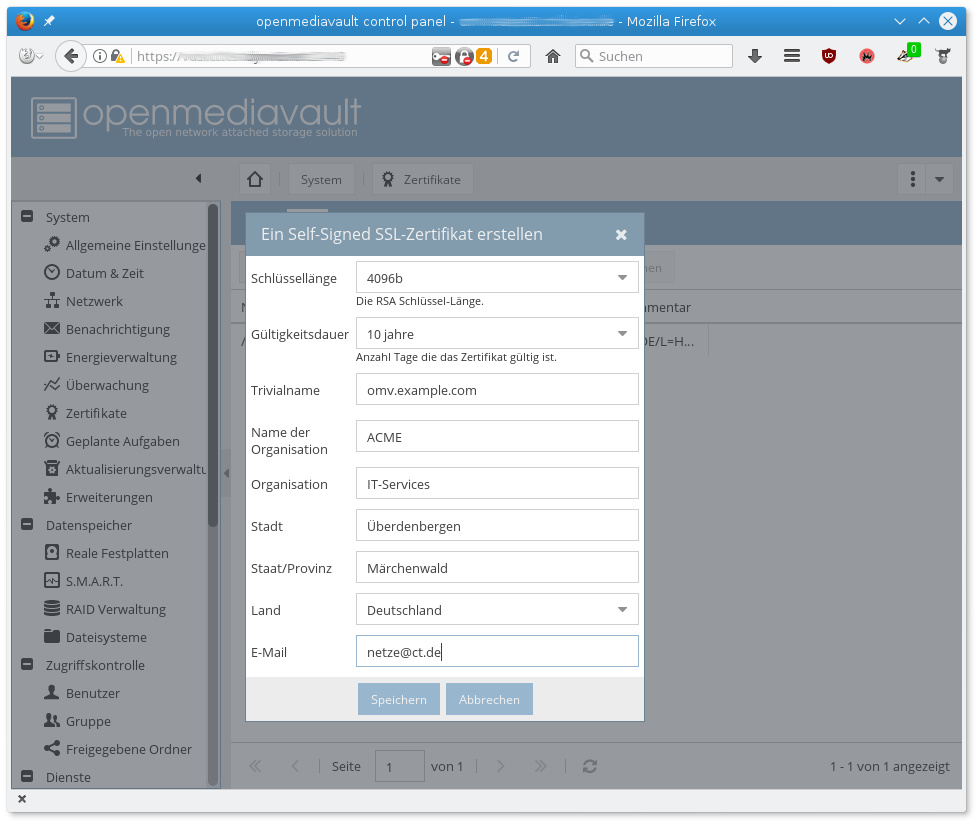The height and width of the screenshot is (825, 979).
Task: Collapse the System tree section
Action: point(27,217)
